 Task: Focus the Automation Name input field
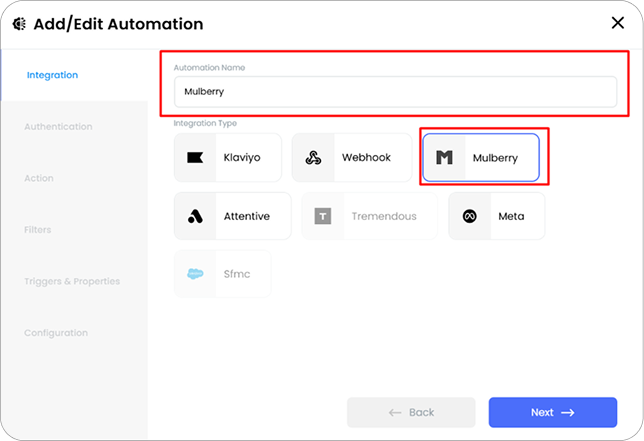click(396, 92)
